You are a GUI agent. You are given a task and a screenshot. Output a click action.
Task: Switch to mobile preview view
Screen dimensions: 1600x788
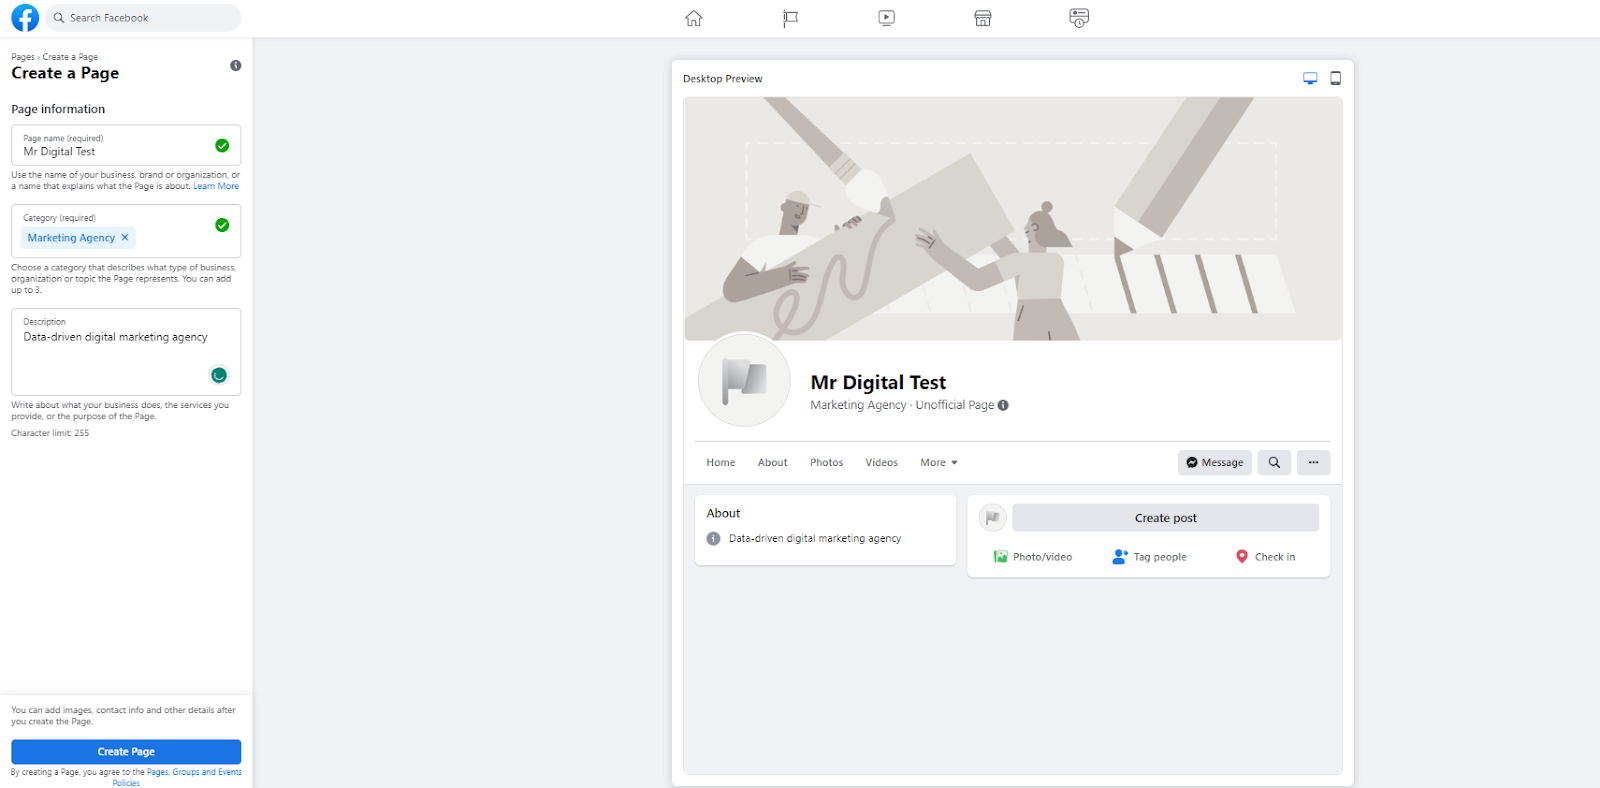[1335, 79]
